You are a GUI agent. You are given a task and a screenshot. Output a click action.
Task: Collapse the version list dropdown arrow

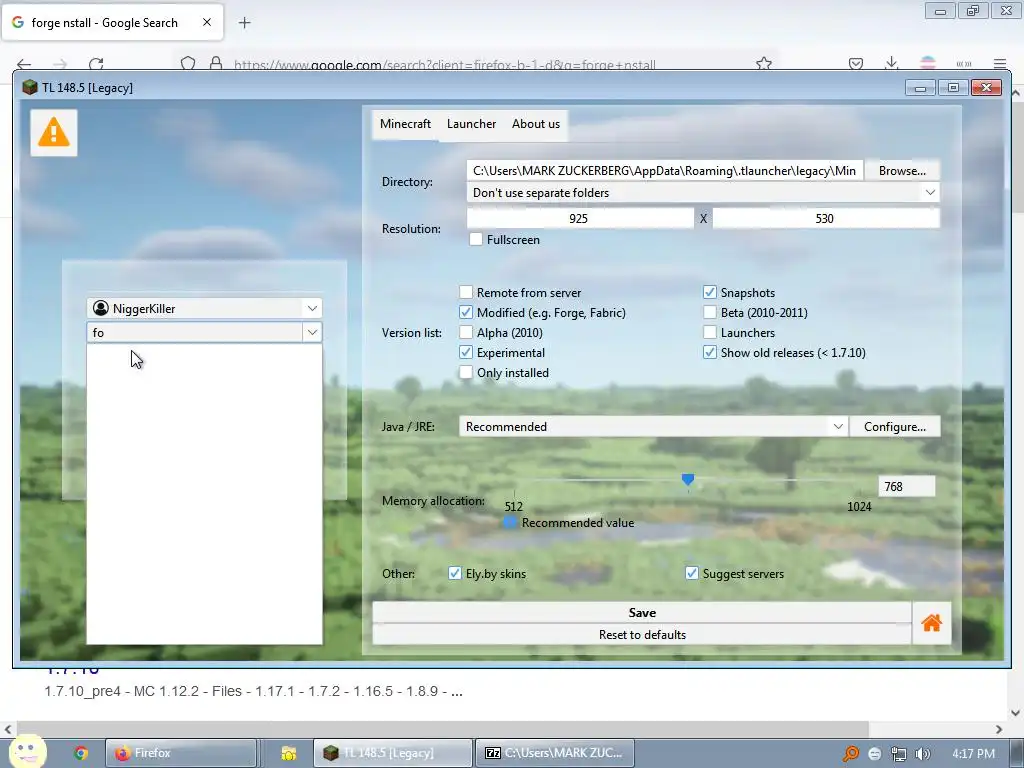[x=312, y=332]
